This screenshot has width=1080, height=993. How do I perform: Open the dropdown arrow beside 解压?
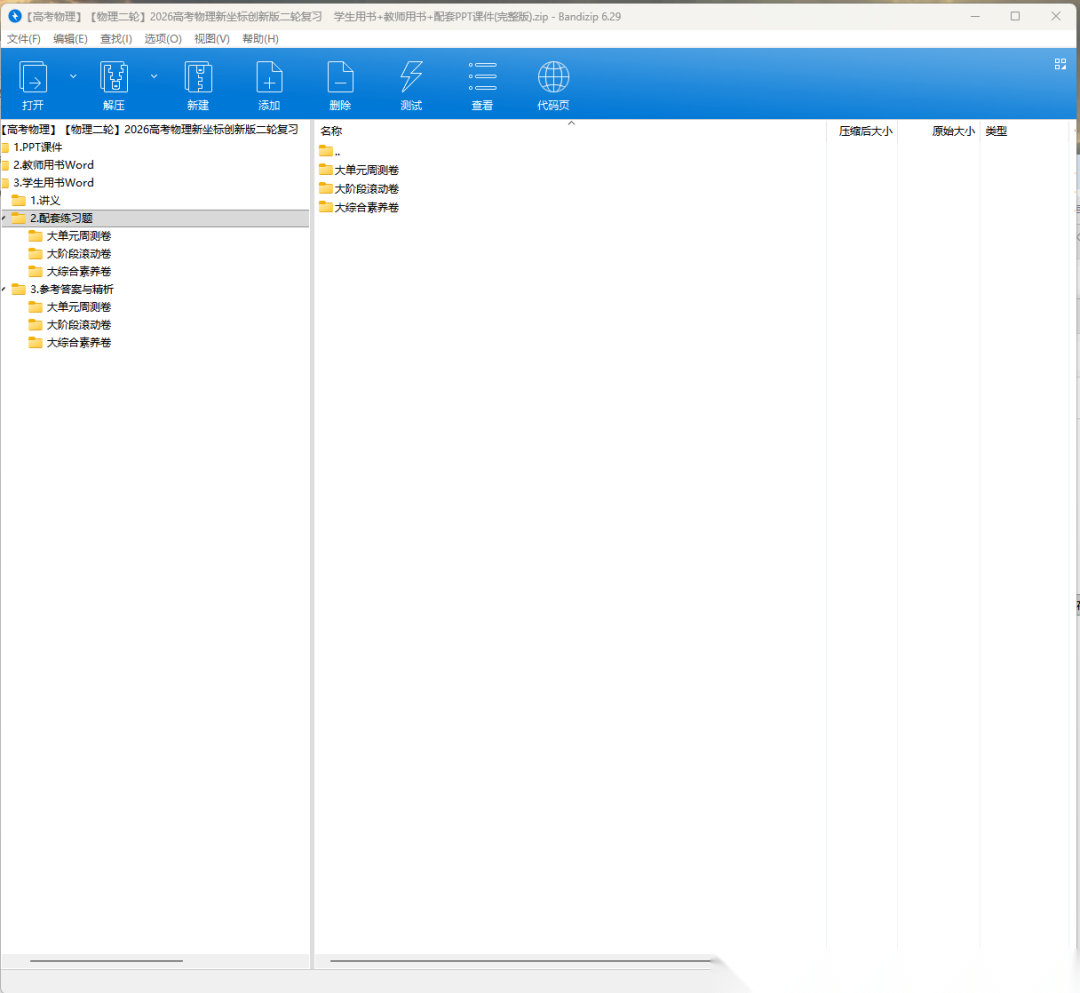click(154, 76)
